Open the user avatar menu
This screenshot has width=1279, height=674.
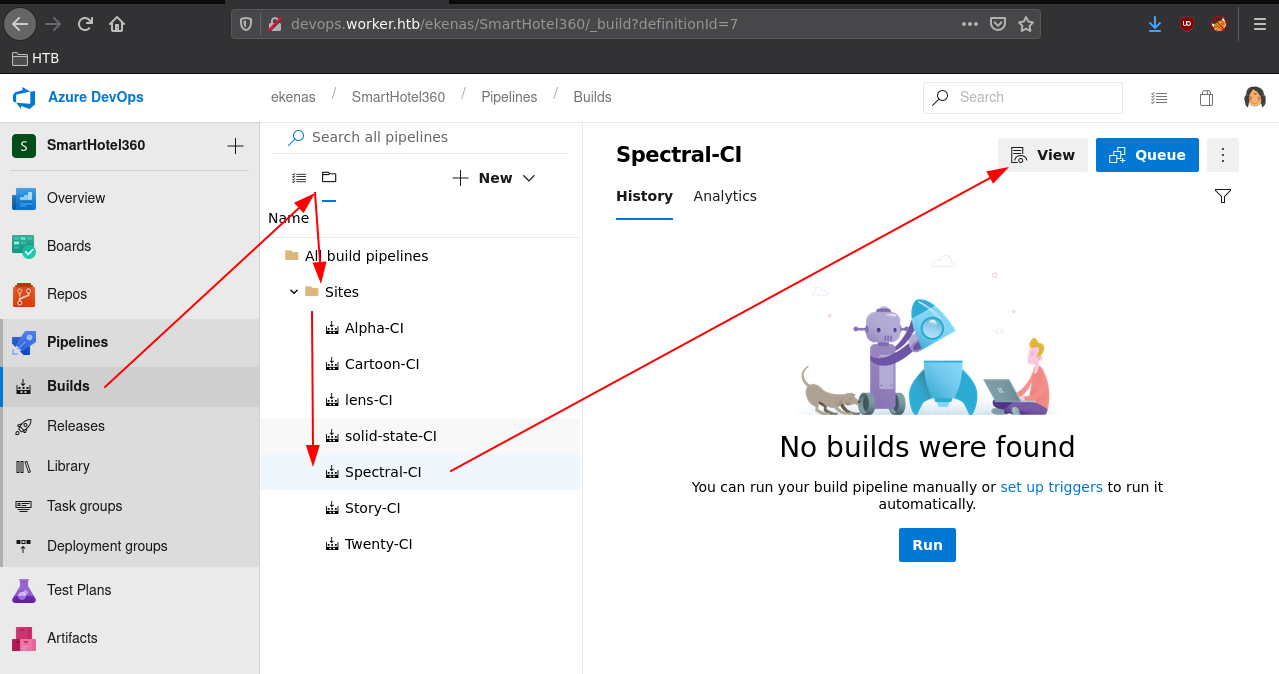point(1255,97)
